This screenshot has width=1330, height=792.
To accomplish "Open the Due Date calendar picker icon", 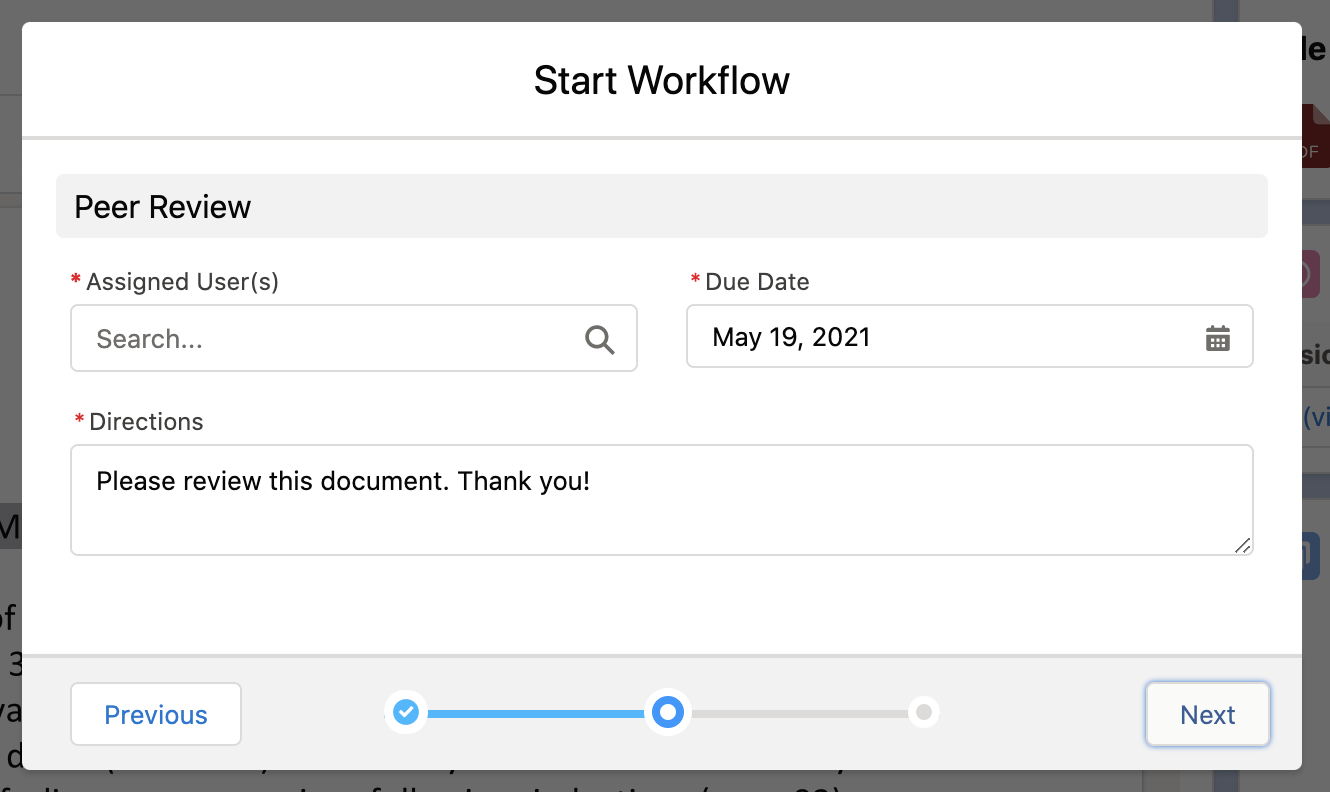I will click(x=1217, y=339).
